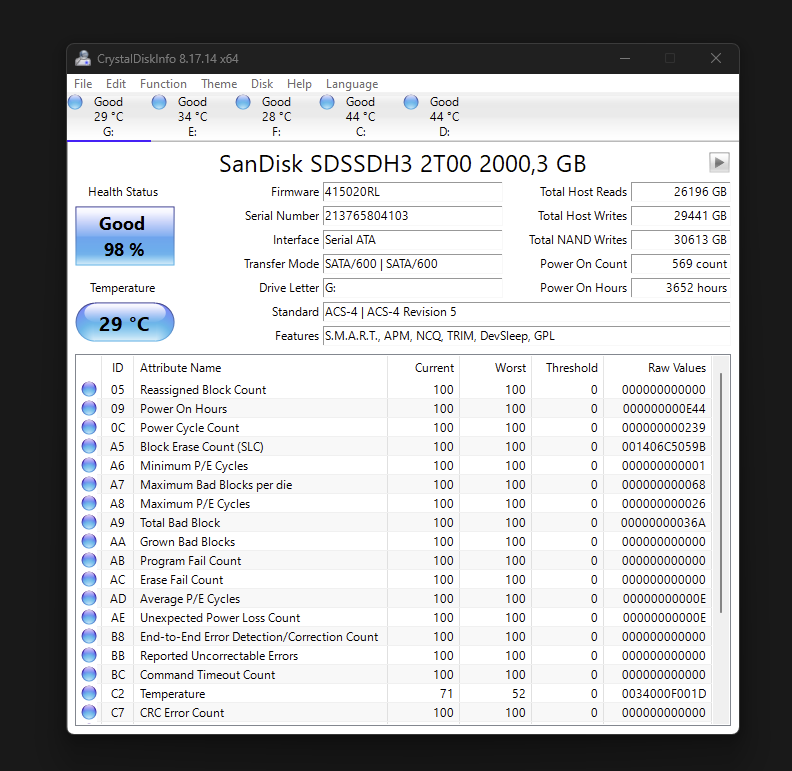Click the status icon for Power On Hours row
This screenshot has height=771, width=792.
click(89, 408)
